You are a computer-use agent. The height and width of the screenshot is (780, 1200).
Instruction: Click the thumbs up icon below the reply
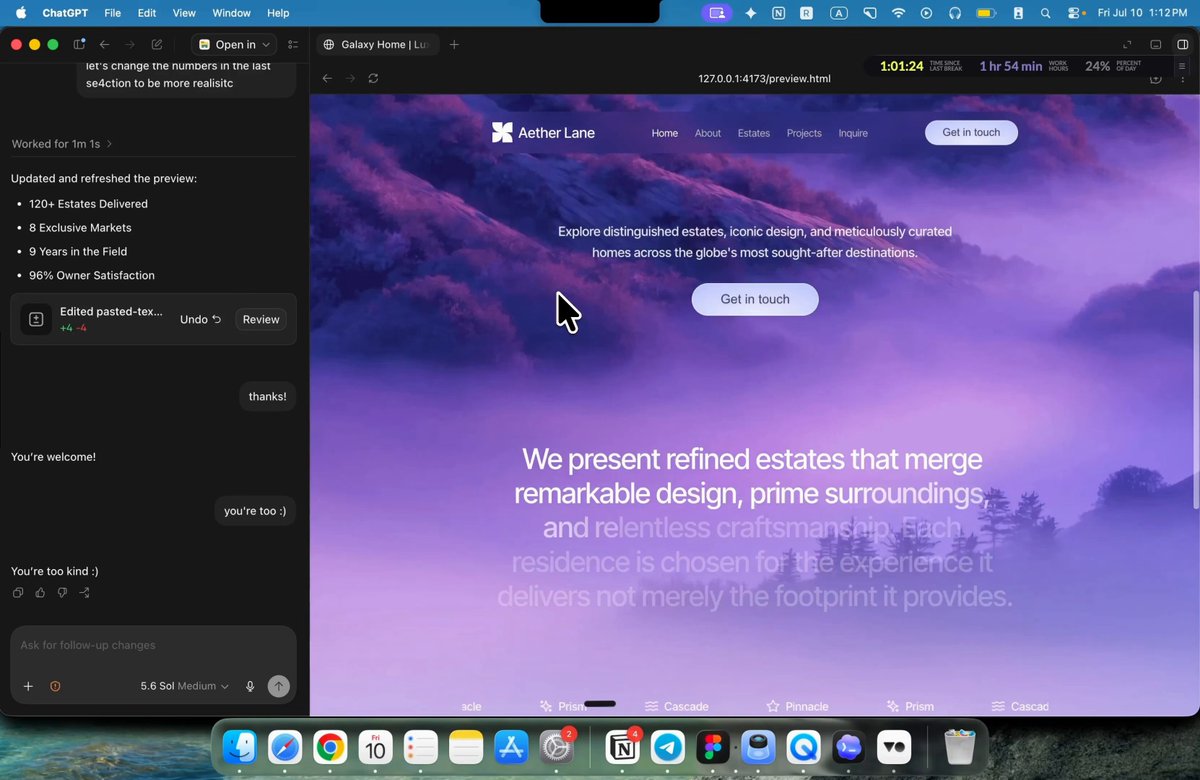coord(40,593)
